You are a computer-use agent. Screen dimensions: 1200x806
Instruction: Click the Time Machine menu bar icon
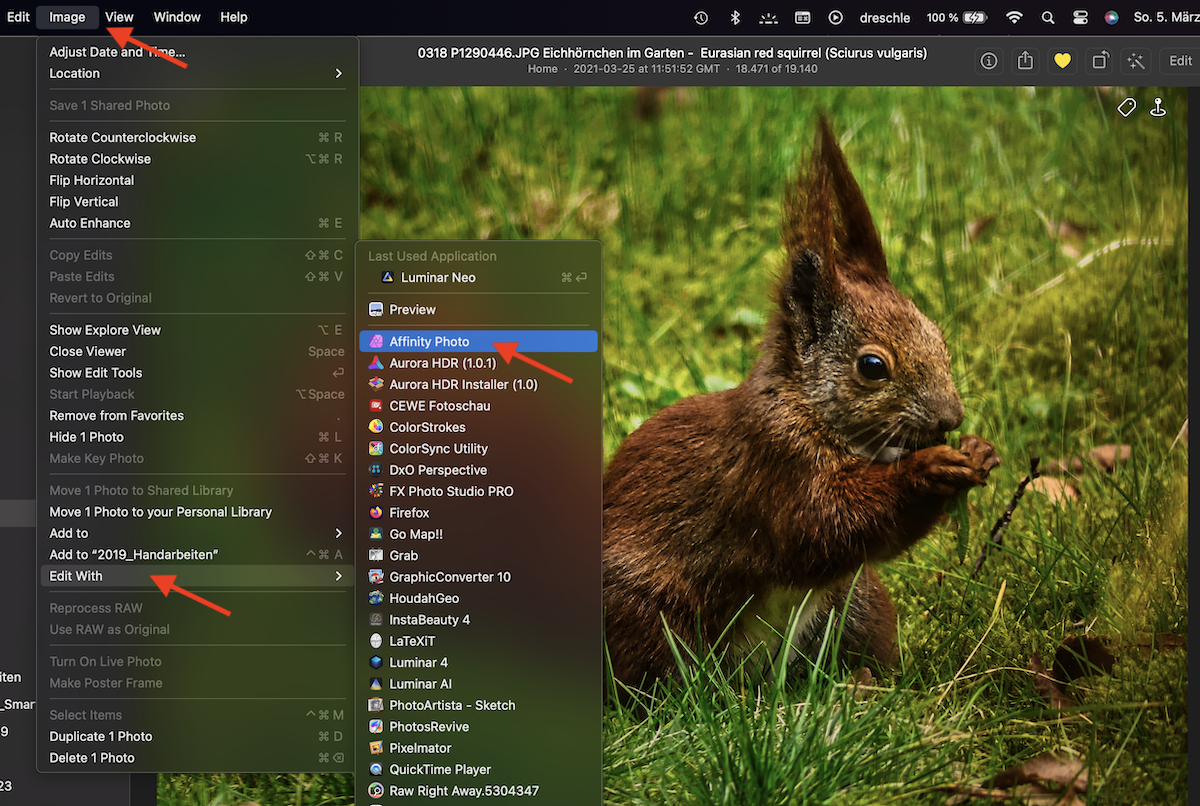[x=701, y=17]
